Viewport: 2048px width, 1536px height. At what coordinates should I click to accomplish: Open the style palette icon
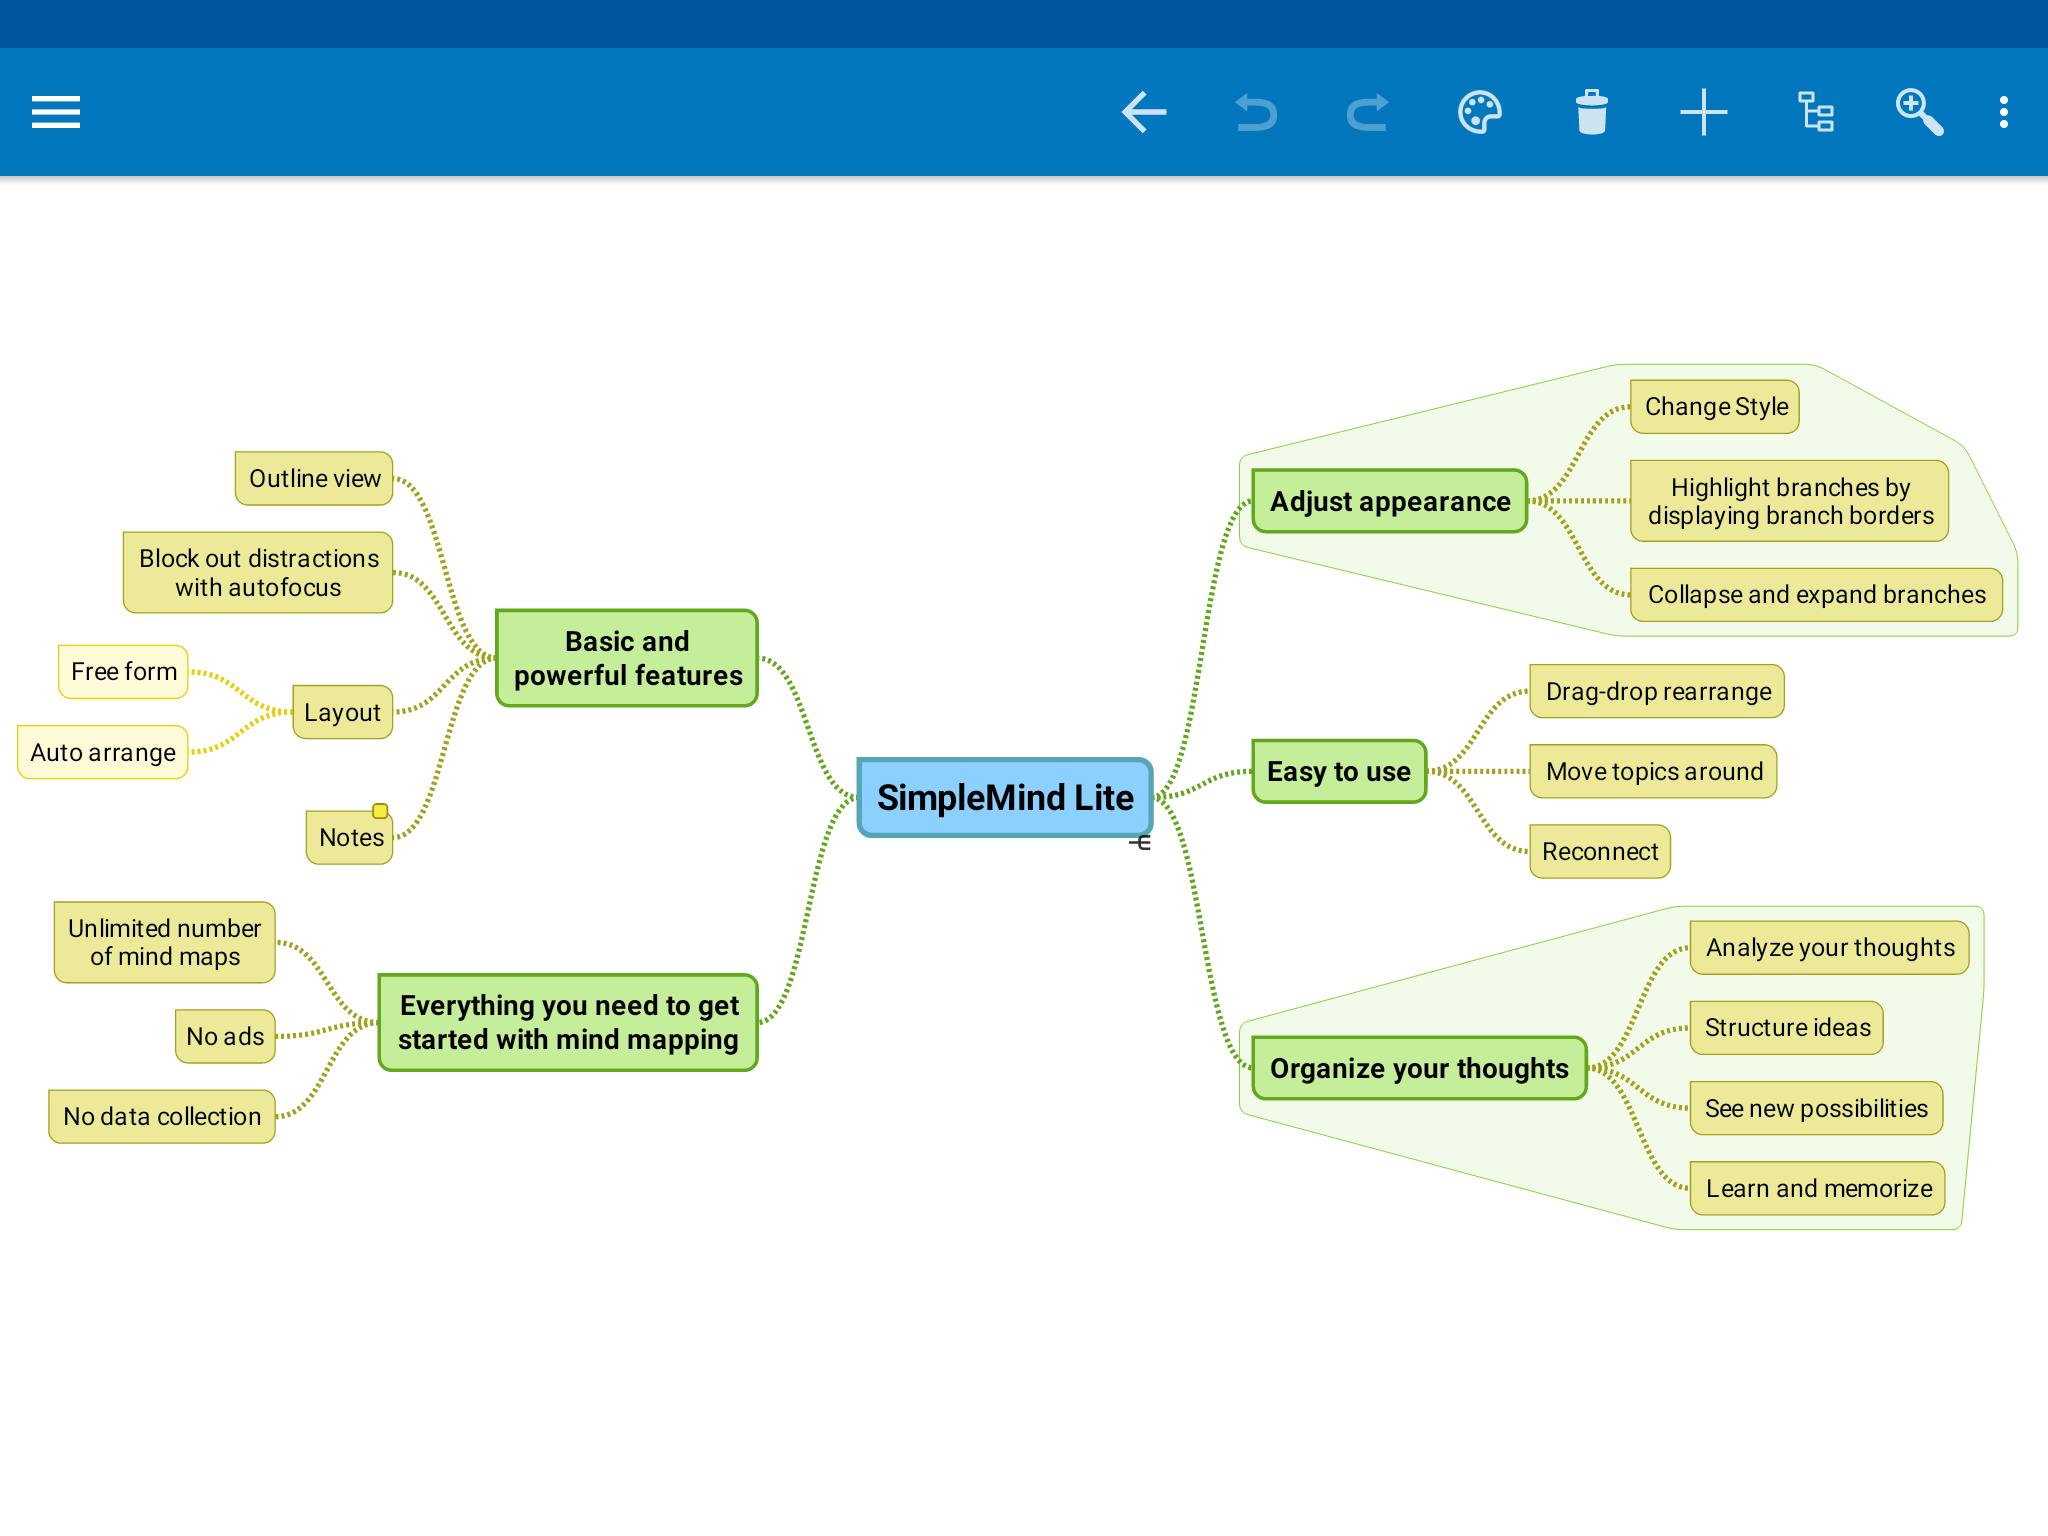click(1480, 112)
